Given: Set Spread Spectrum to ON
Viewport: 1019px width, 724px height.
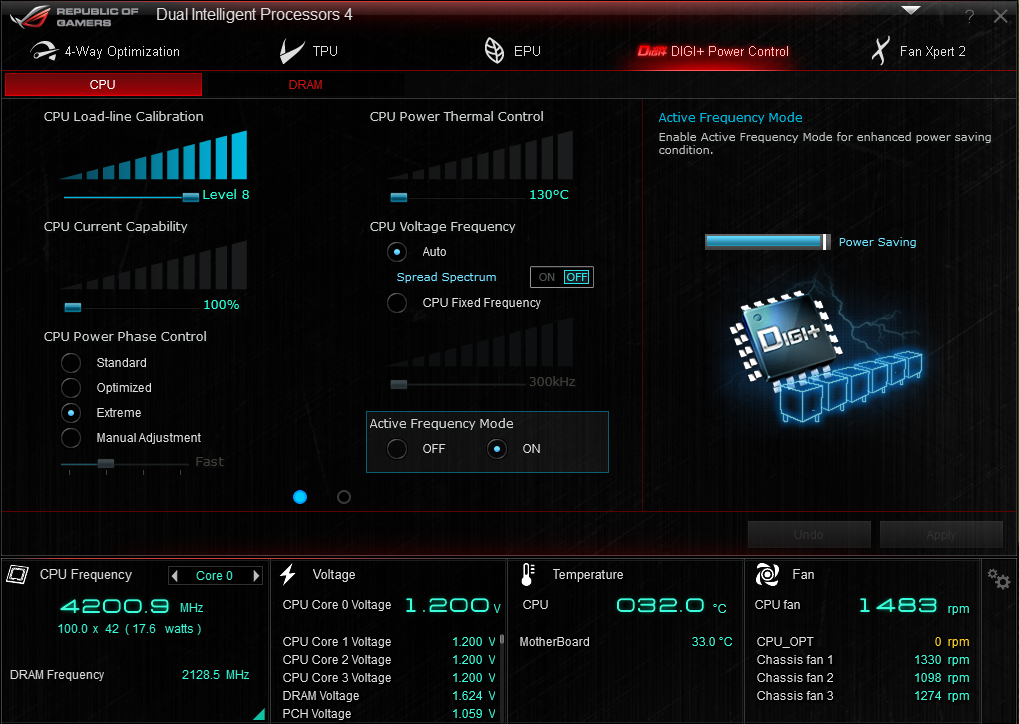Looking at the screenshot, I should [547, 278].
